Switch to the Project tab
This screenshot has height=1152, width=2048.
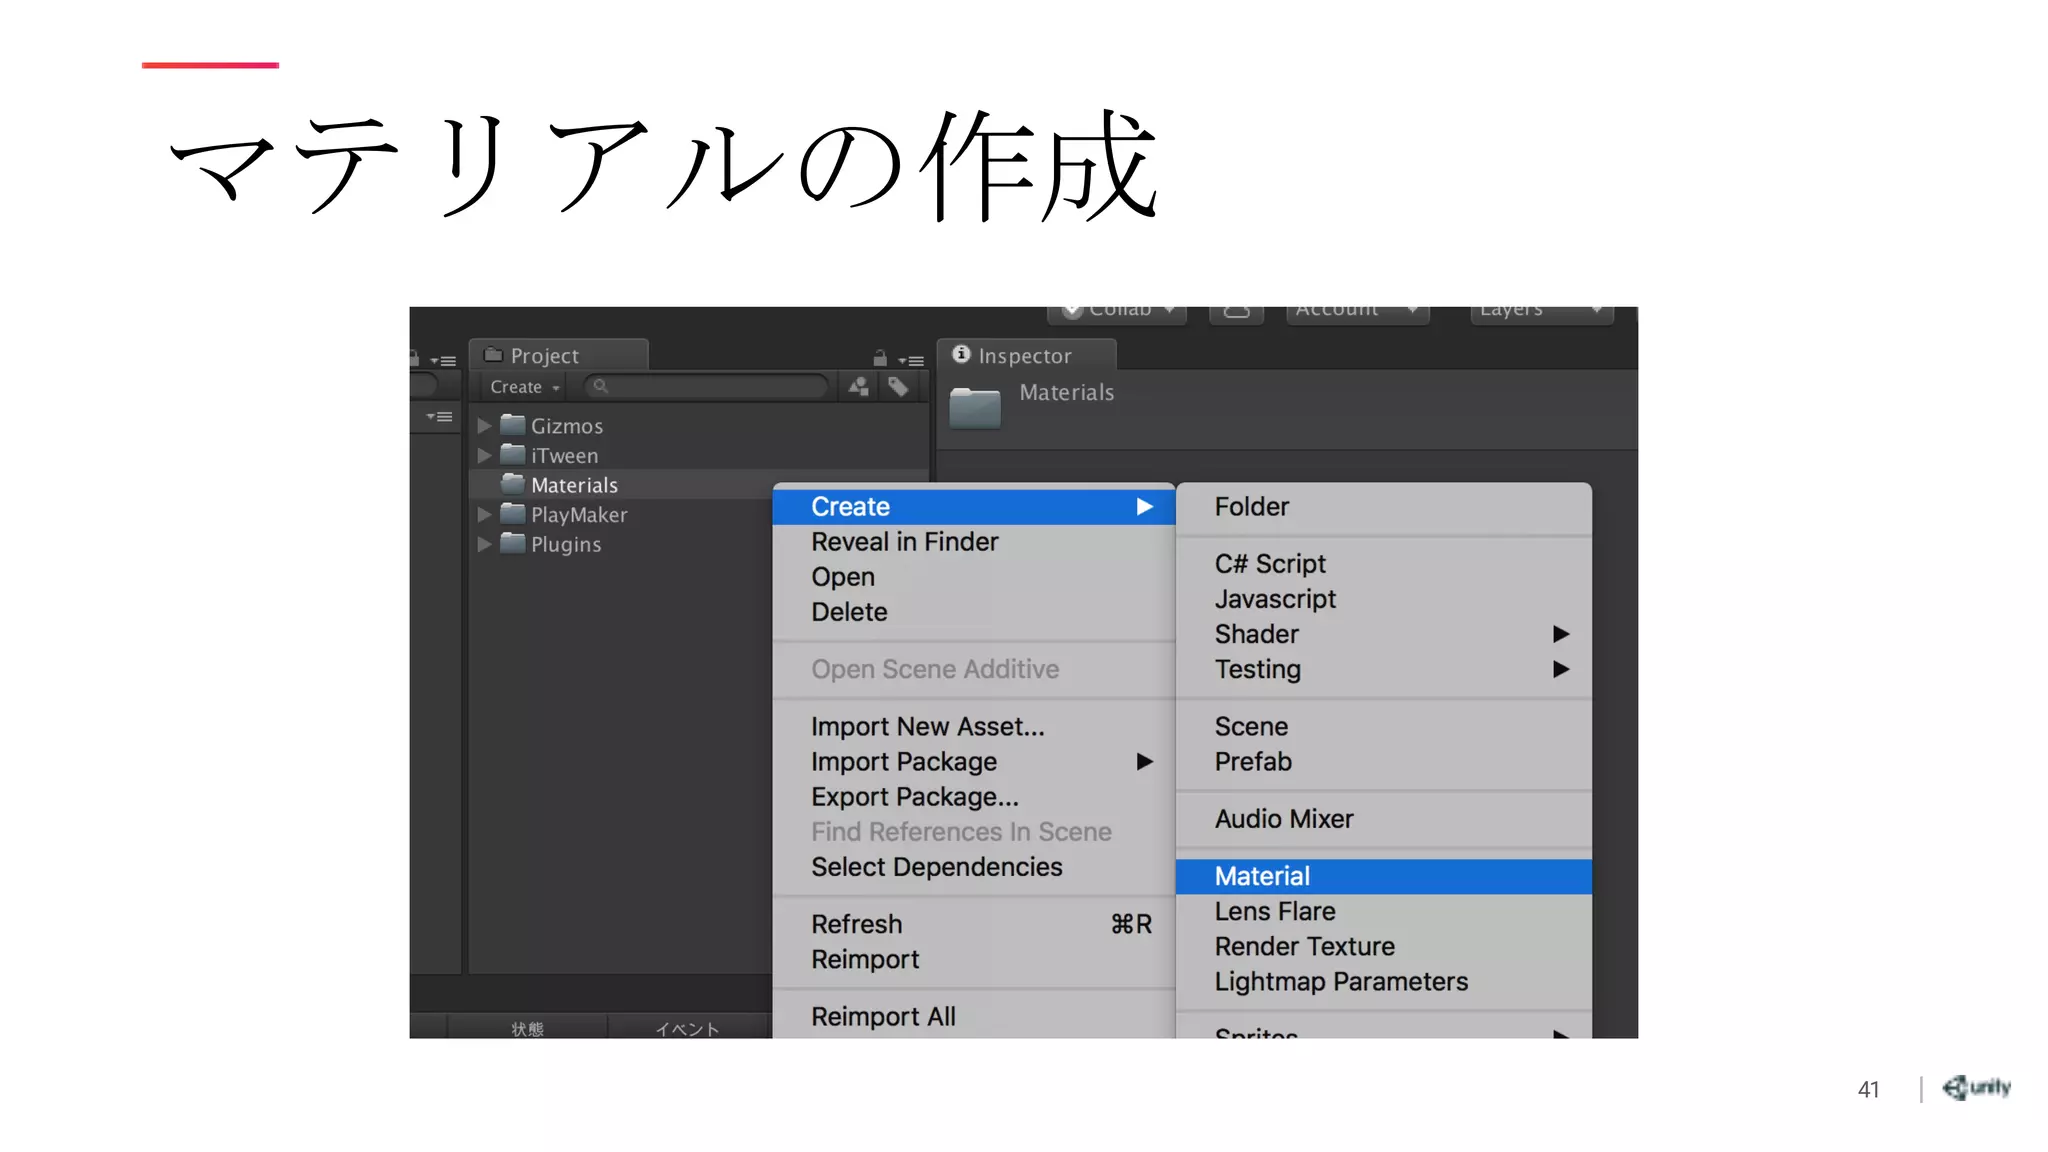pos(545,356)
